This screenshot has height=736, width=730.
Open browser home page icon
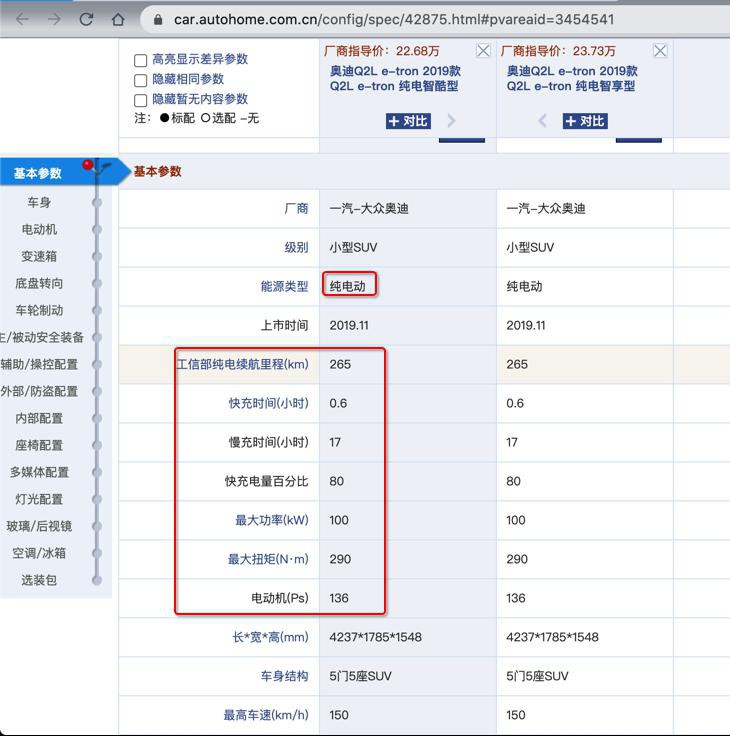point(118,19)
